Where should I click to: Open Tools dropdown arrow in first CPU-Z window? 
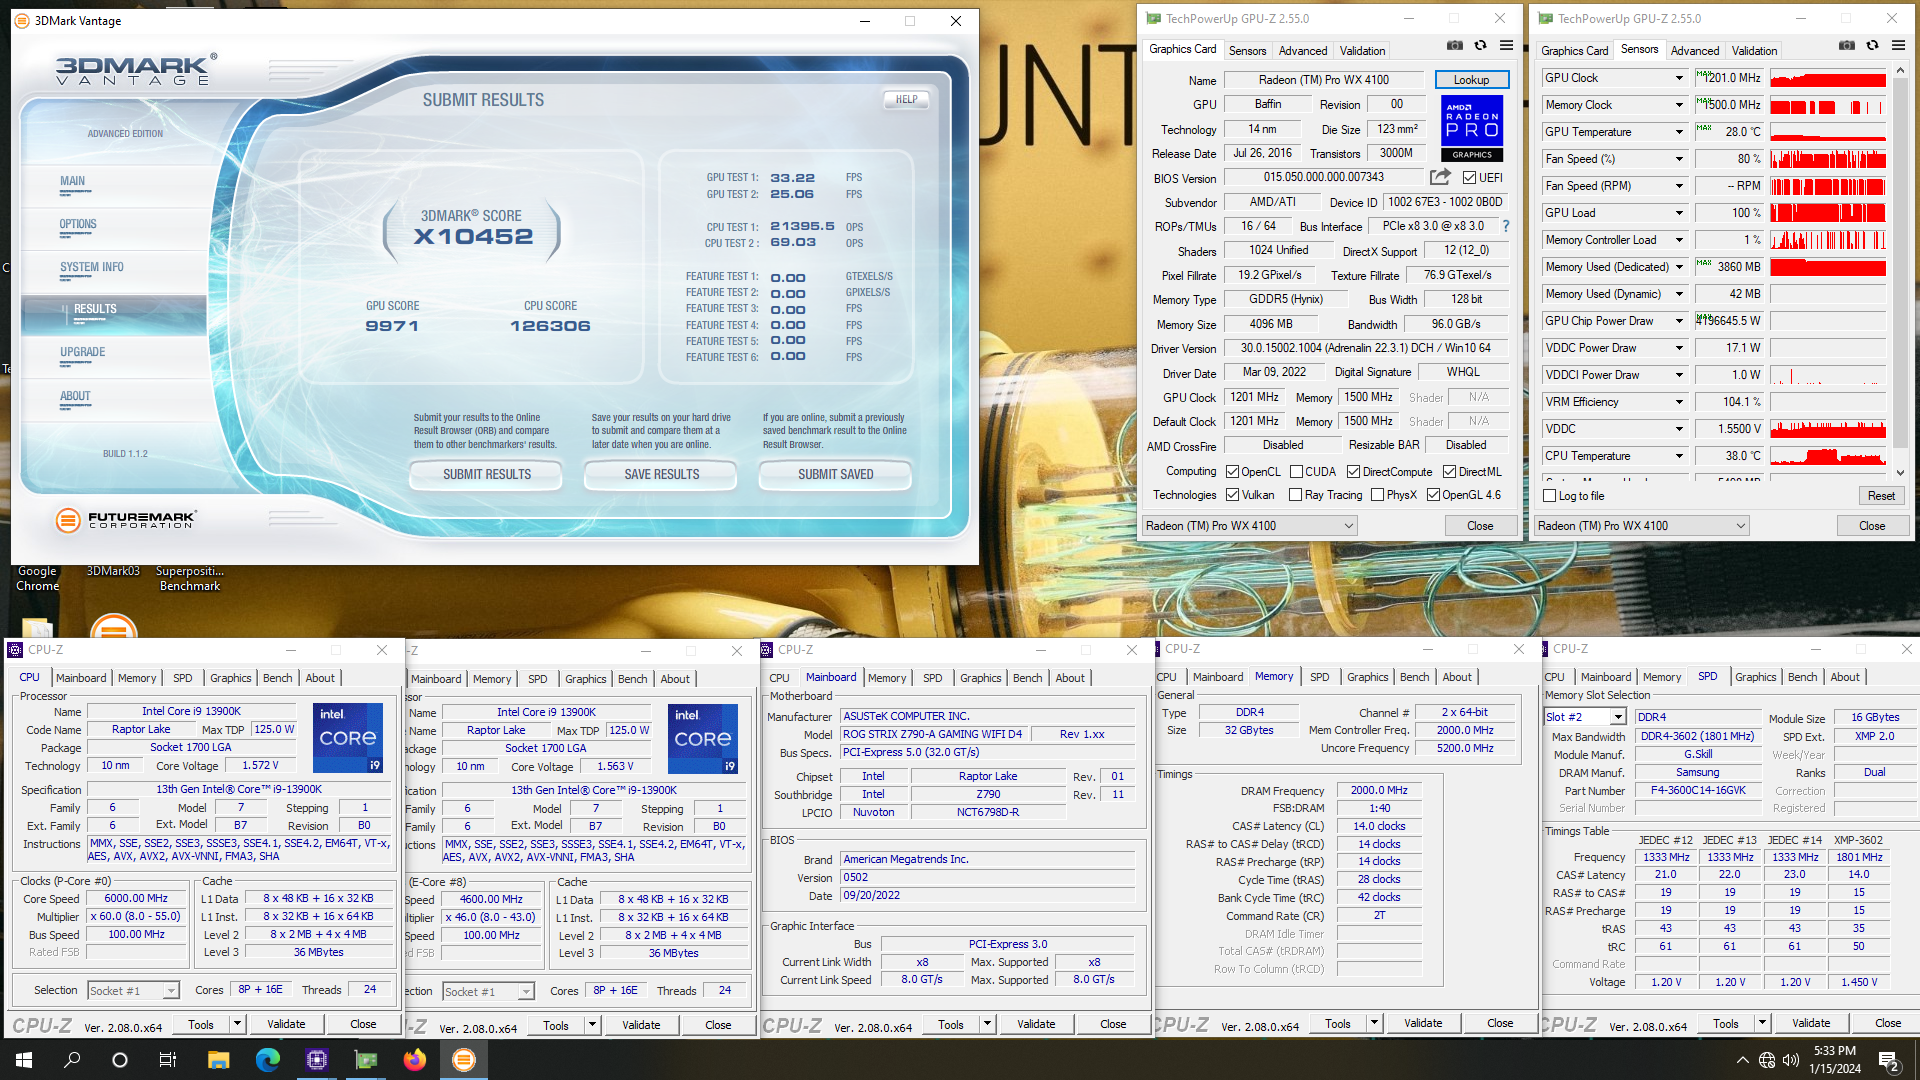coord(237,1024)
